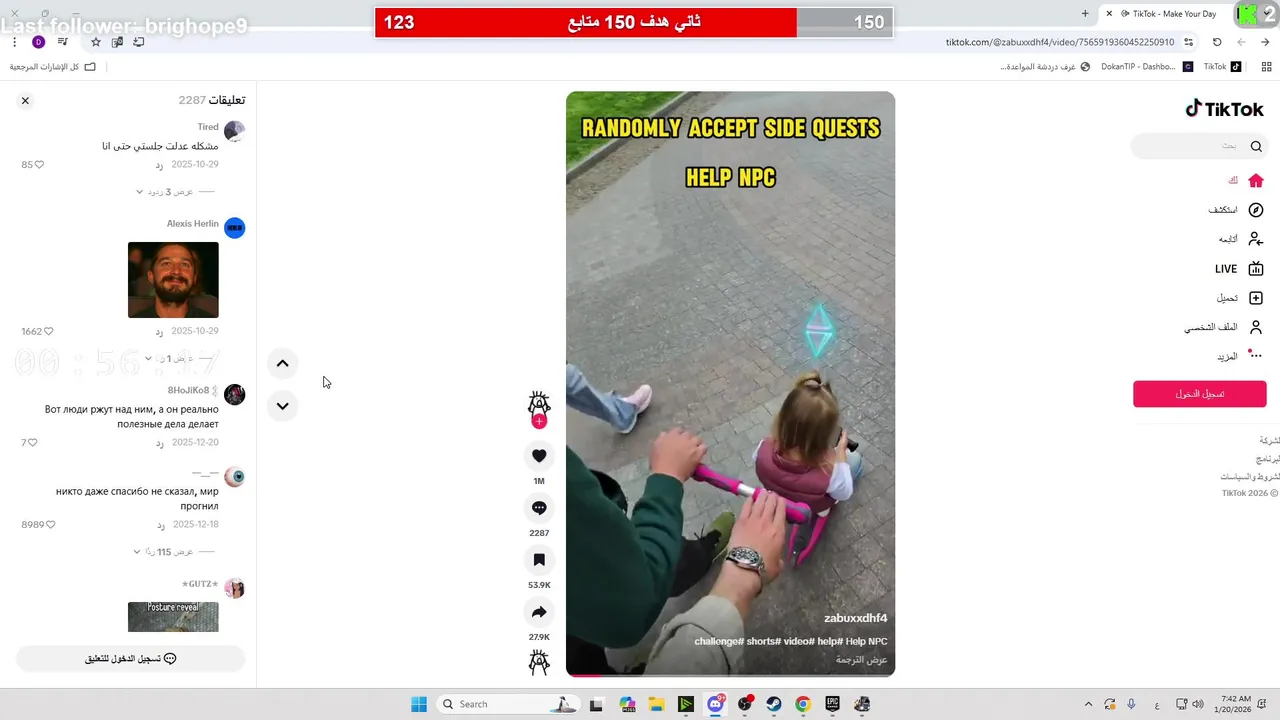Open Steam from the taskbar

pos(774,704)
